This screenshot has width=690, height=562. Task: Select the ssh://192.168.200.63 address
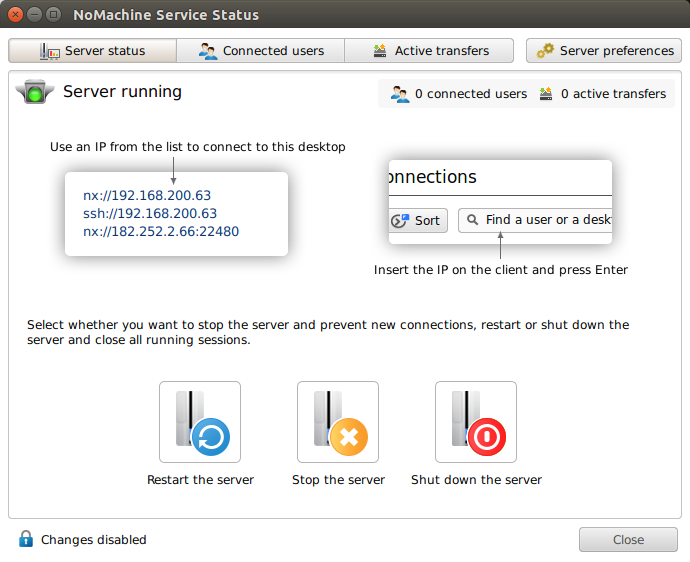[150, 213]
